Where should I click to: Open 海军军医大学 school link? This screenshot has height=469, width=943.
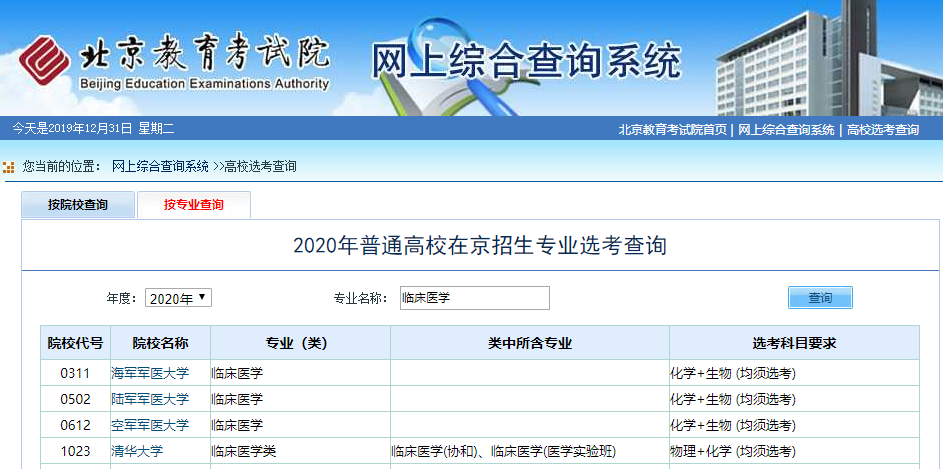click(x=150, y=373)
